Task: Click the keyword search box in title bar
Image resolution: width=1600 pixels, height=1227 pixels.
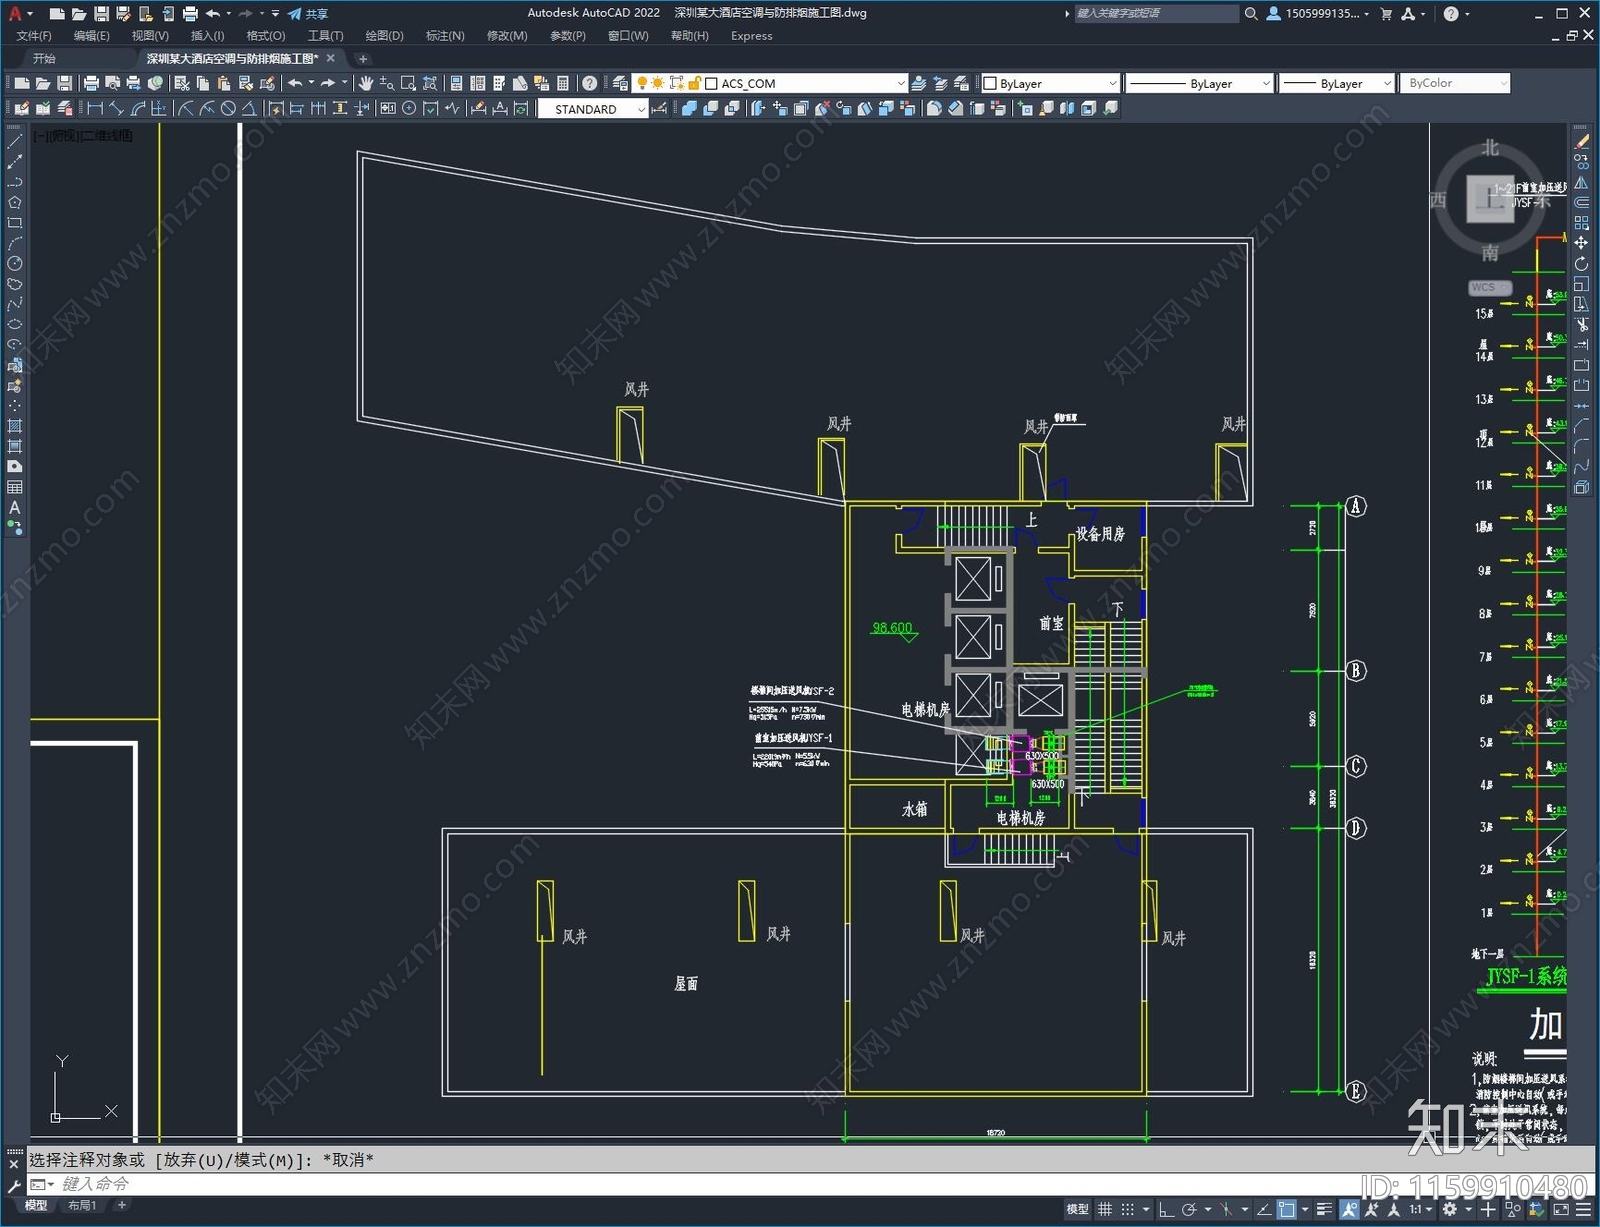Action: click(x=1156, y=14)
